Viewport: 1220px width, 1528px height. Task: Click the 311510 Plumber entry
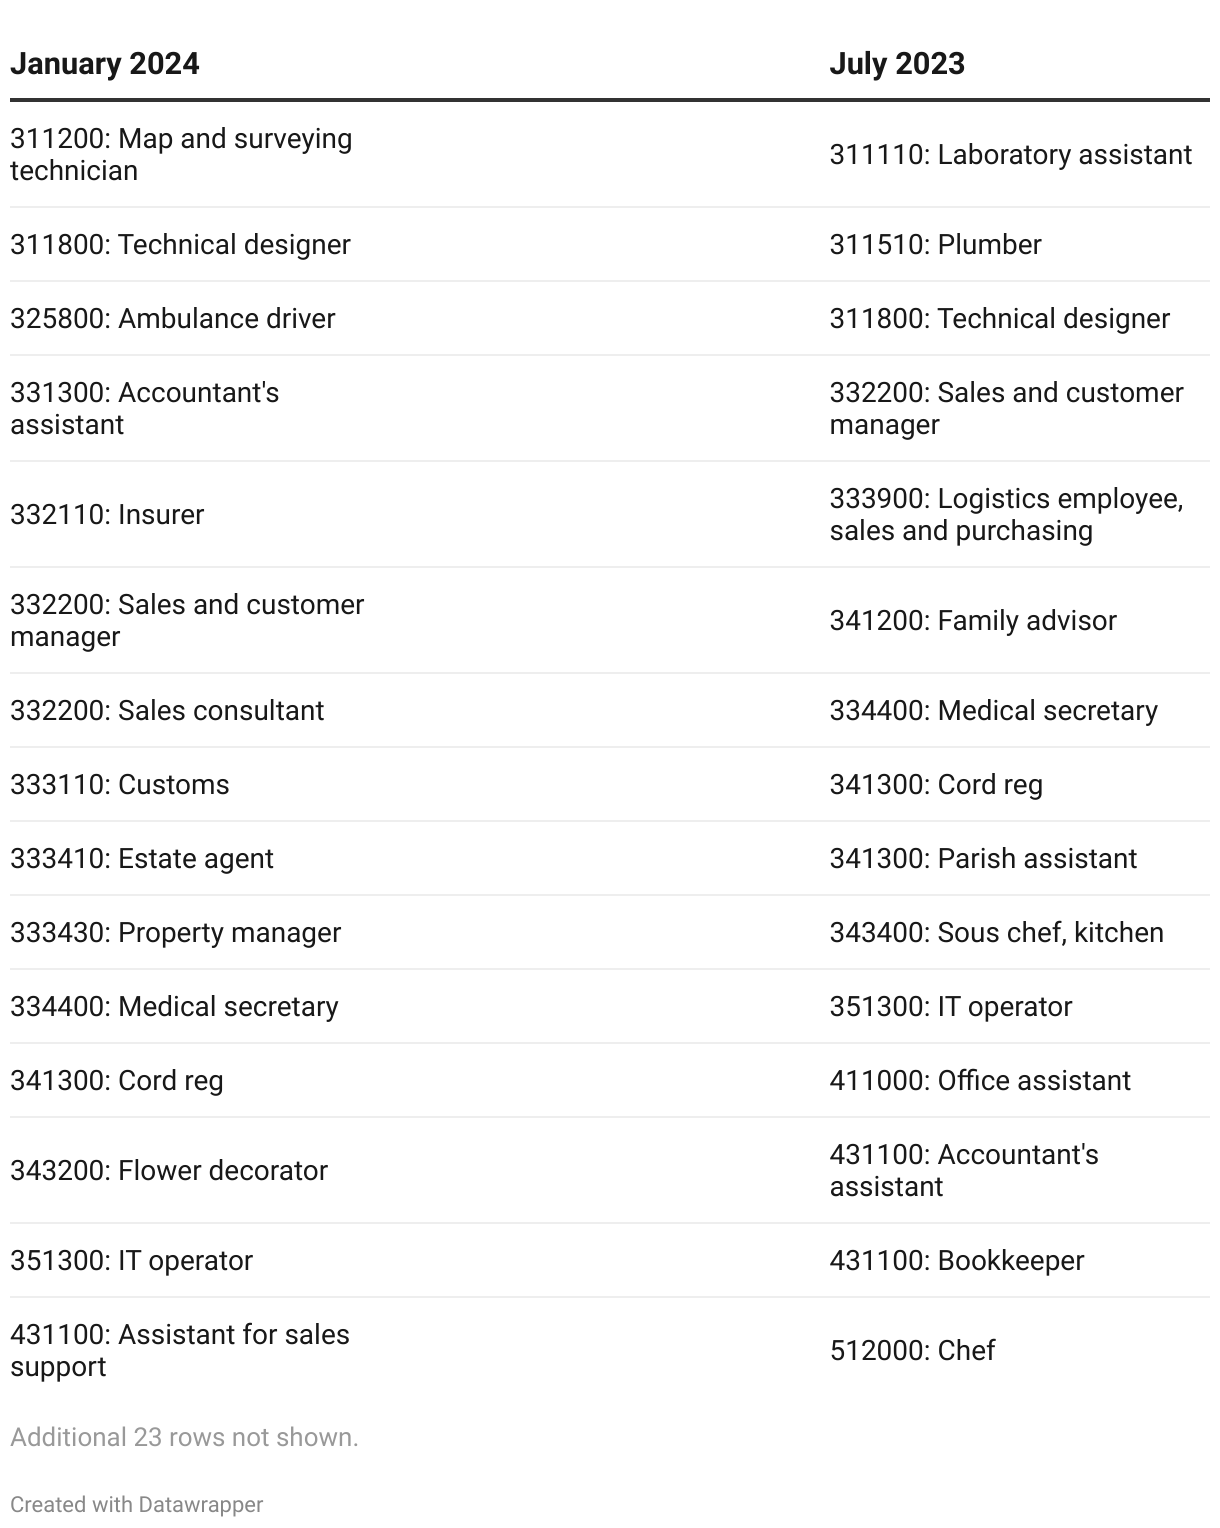(x=935, y=245)
